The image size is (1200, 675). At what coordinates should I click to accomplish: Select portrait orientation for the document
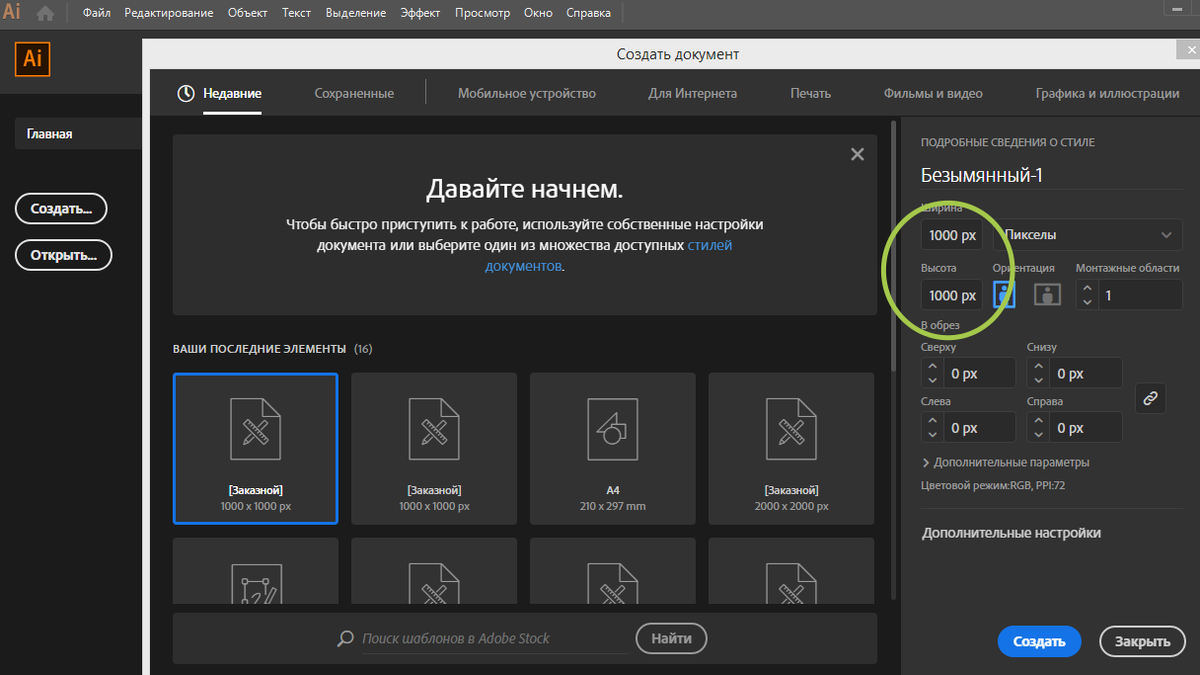coord(1004,294)
